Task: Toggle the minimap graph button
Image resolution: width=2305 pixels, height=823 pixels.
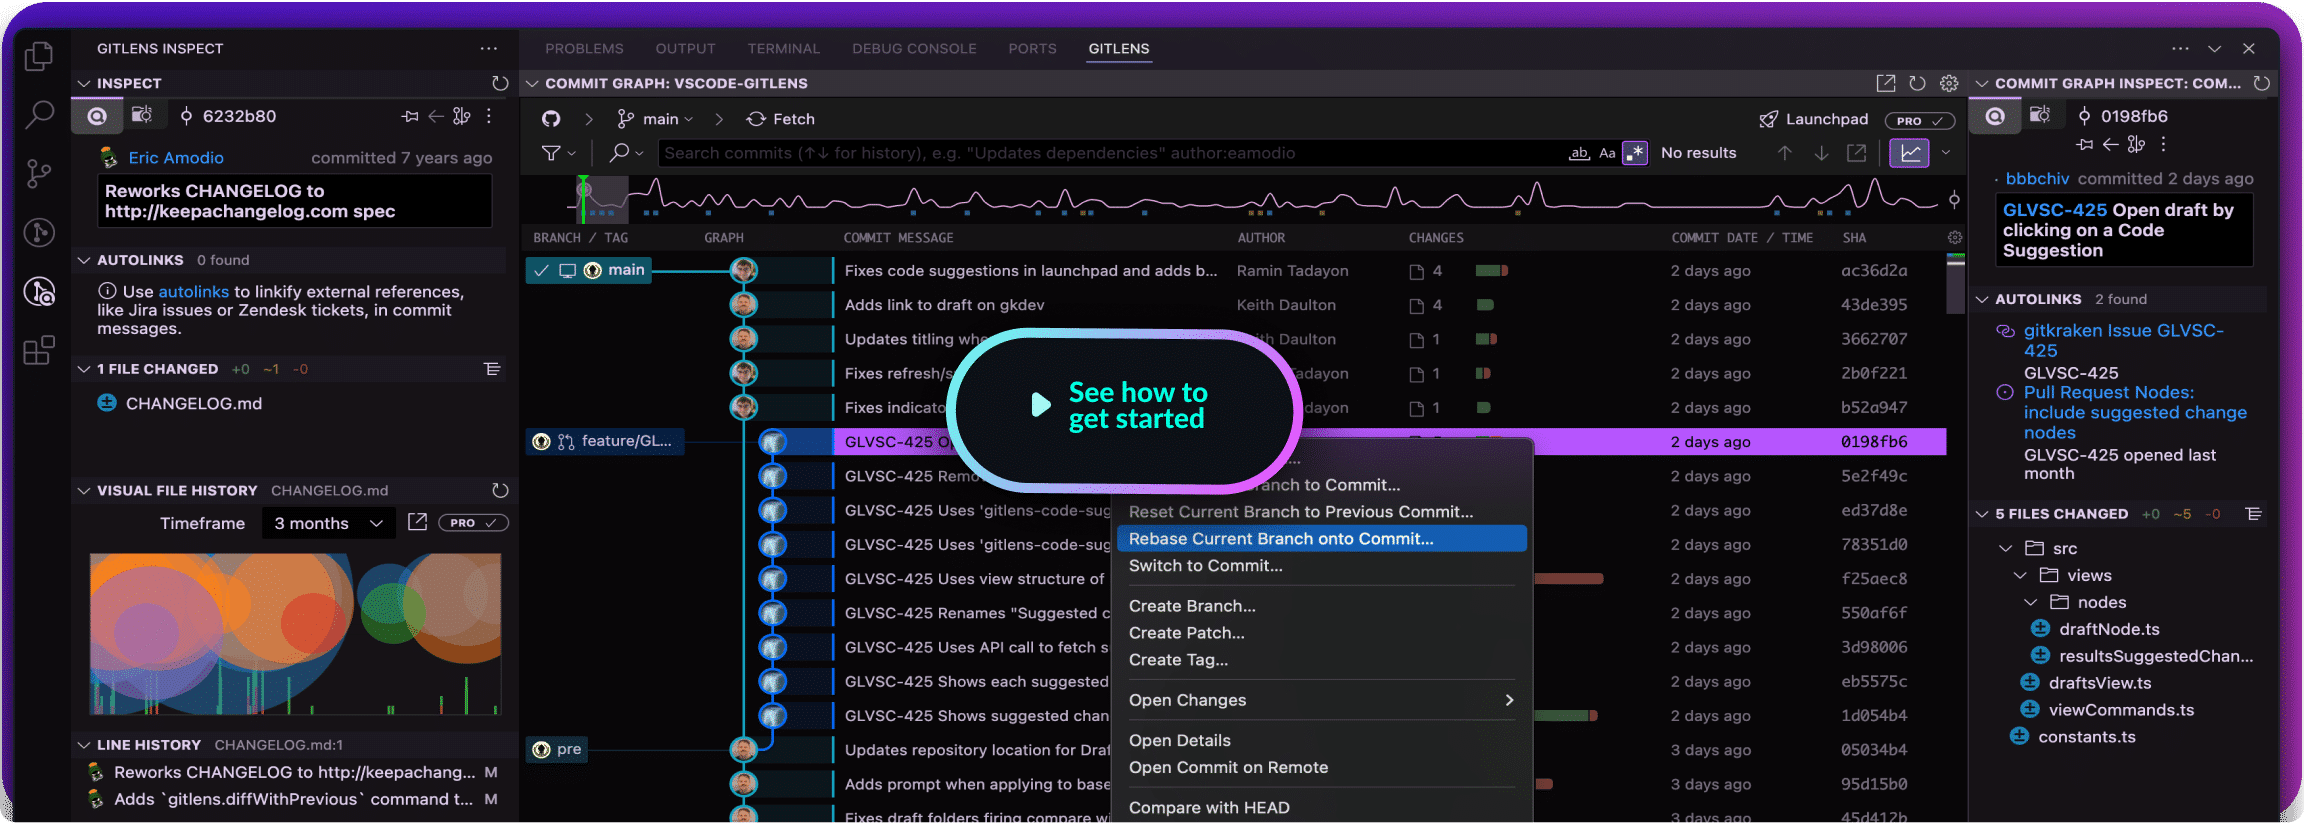Action: click(1909, 153)
